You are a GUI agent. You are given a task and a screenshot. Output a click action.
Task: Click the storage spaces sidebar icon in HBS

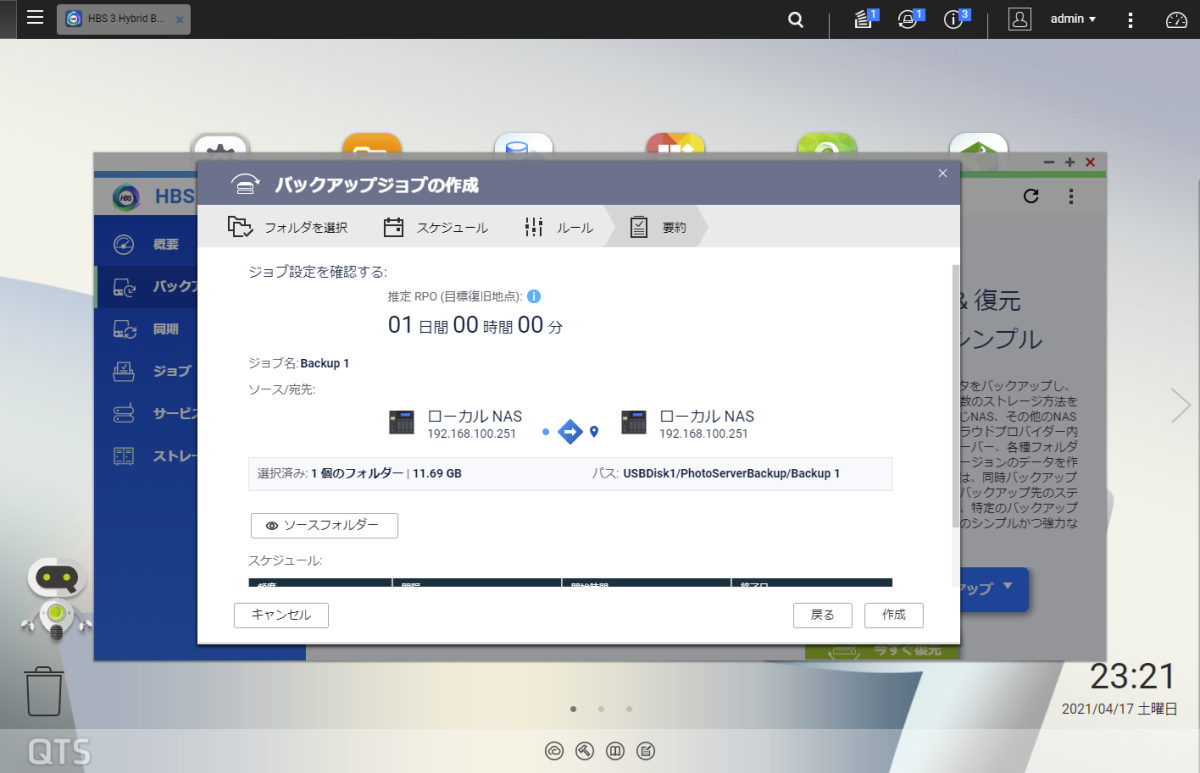124,455
